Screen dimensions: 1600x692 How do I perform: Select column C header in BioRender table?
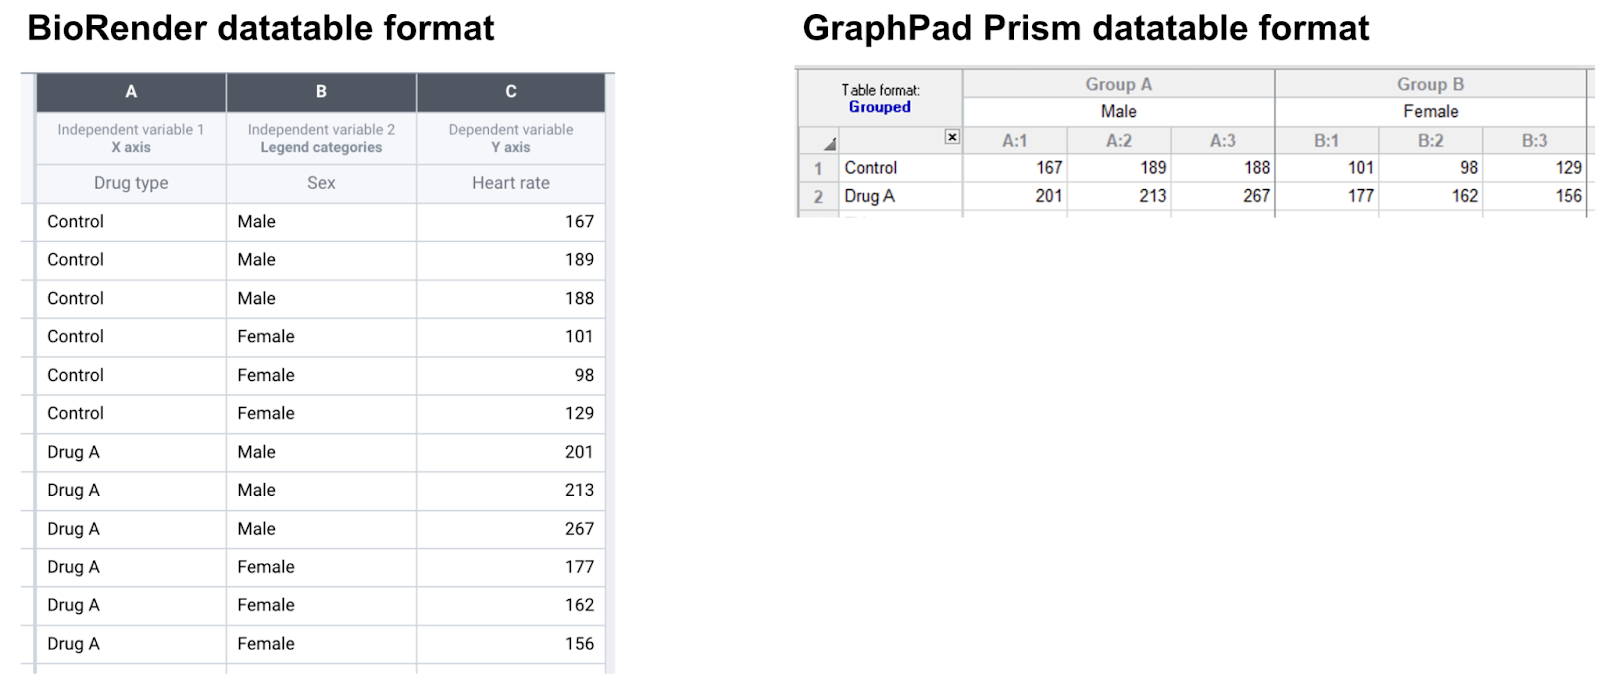(x=511, y=92)
